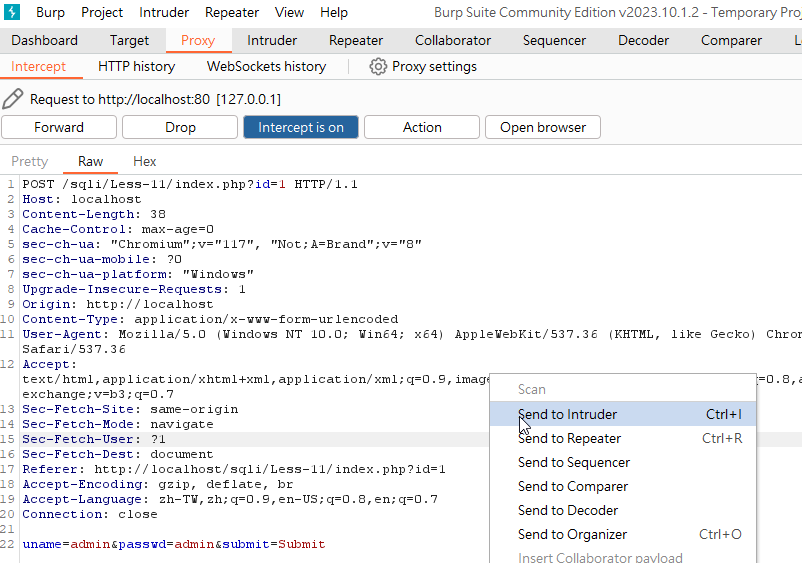This screenshot has height=563, width=802.
Task: Click the 'Cache-Control: max-age=0' line
Action: (x=118, y=229)
